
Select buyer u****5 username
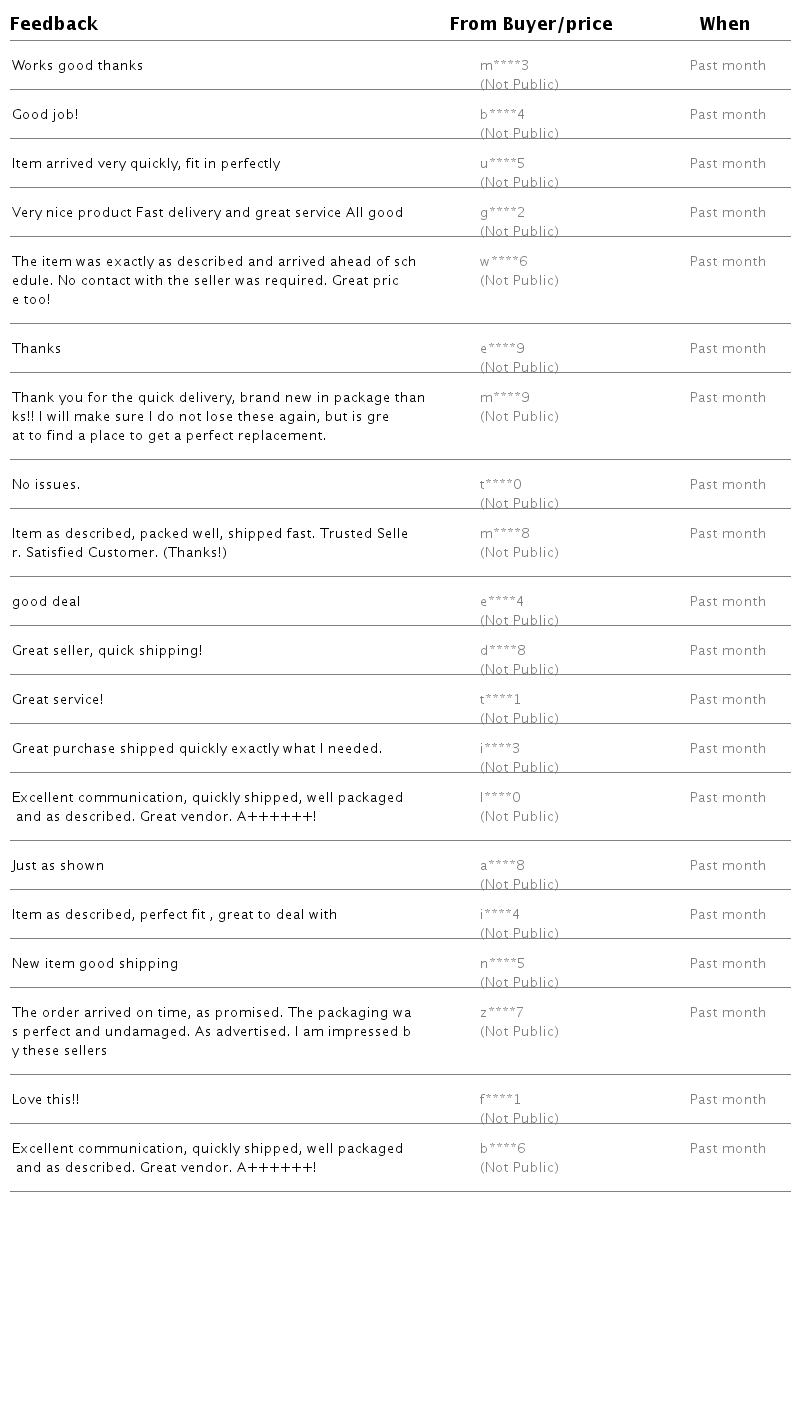click(502, 164)
